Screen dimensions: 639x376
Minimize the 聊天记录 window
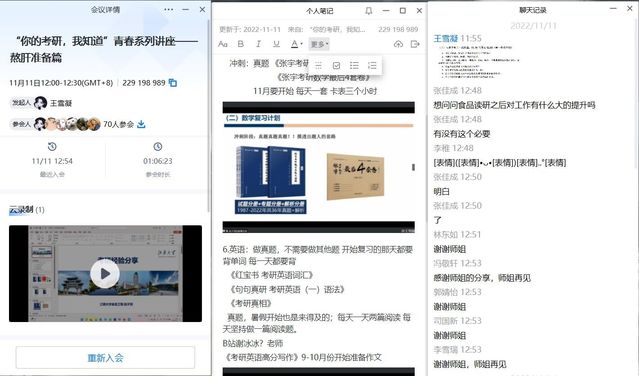(613, 8)
